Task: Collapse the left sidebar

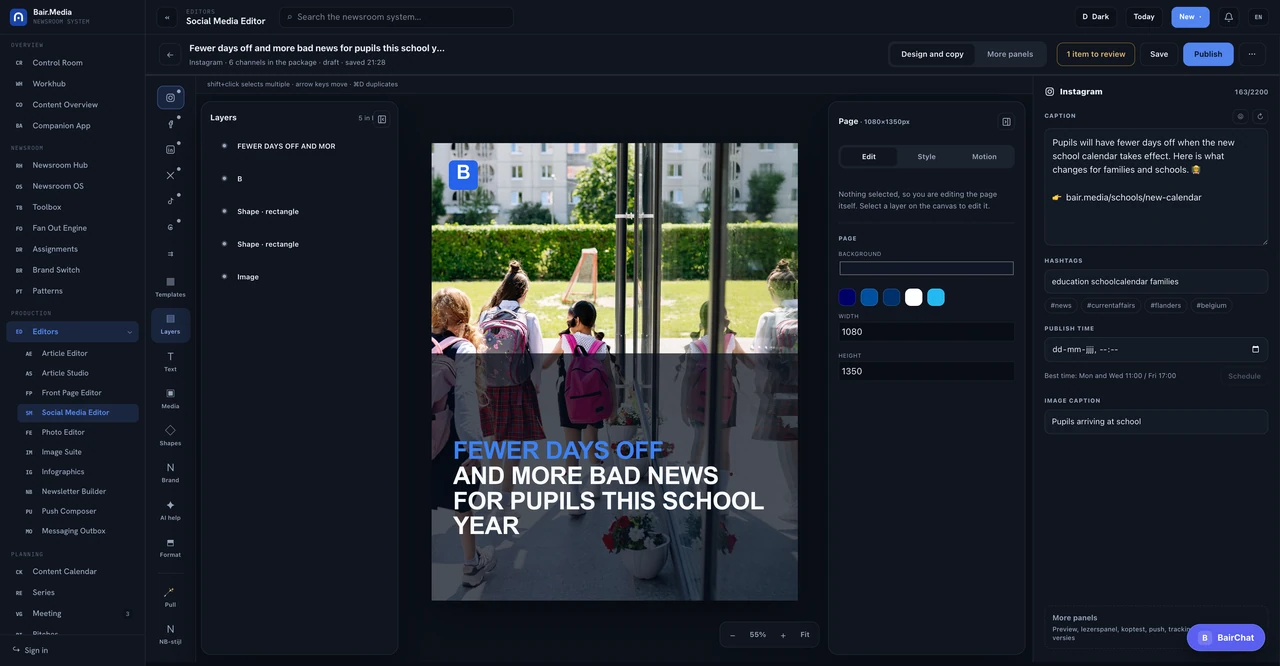Action: (167, 17)
